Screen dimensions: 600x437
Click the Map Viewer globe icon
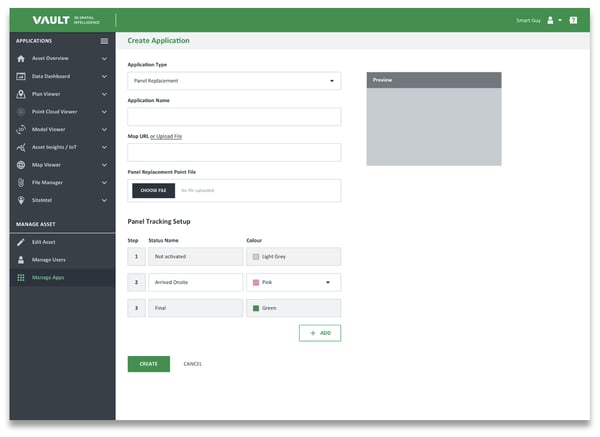pyautogui.click(x=21, y=165)
